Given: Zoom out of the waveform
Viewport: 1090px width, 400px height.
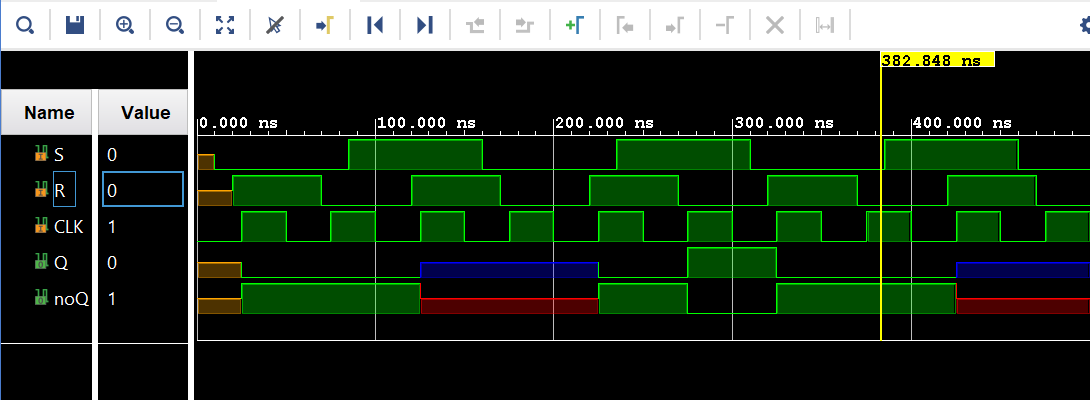Looking at the screenshot, I should click(174, 26).
